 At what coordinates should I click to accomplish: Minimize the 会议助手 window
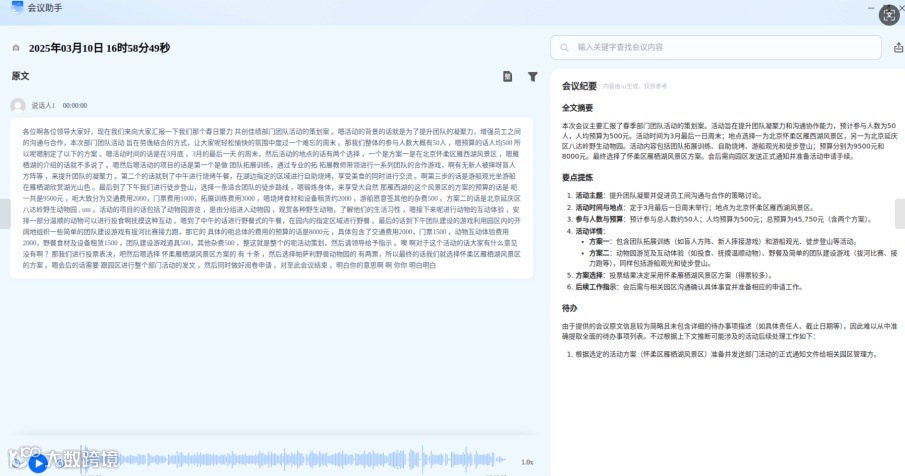click(871, 8)
